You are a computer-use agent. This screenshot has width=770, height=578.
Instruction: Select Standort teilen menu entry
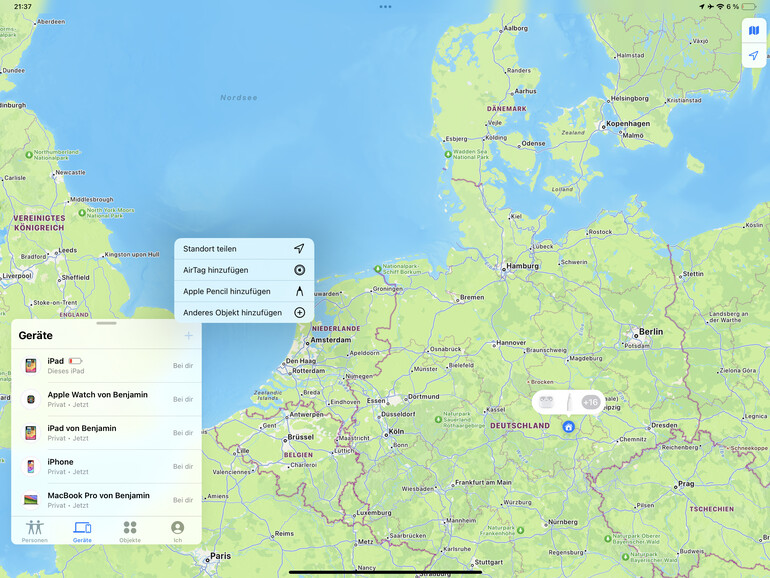click(244, 249)
